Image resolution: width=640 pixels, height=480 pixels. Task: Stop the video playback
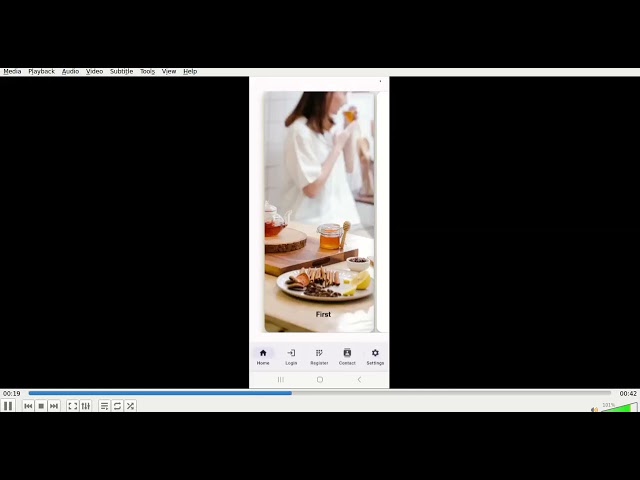pos(41,406)
